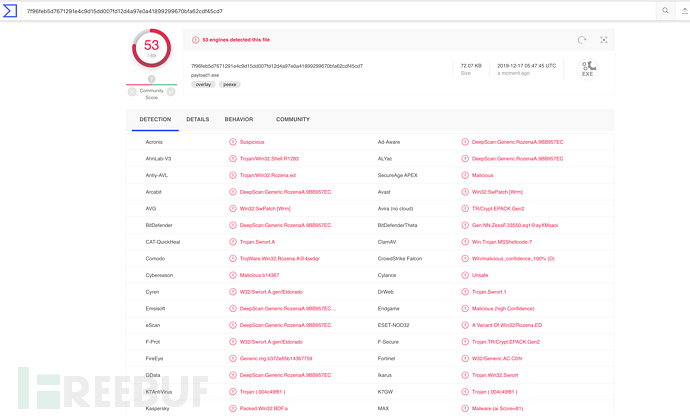The image size is (690, 416).
Task: Click the upload arrow icon
Action: pos(685,11)
